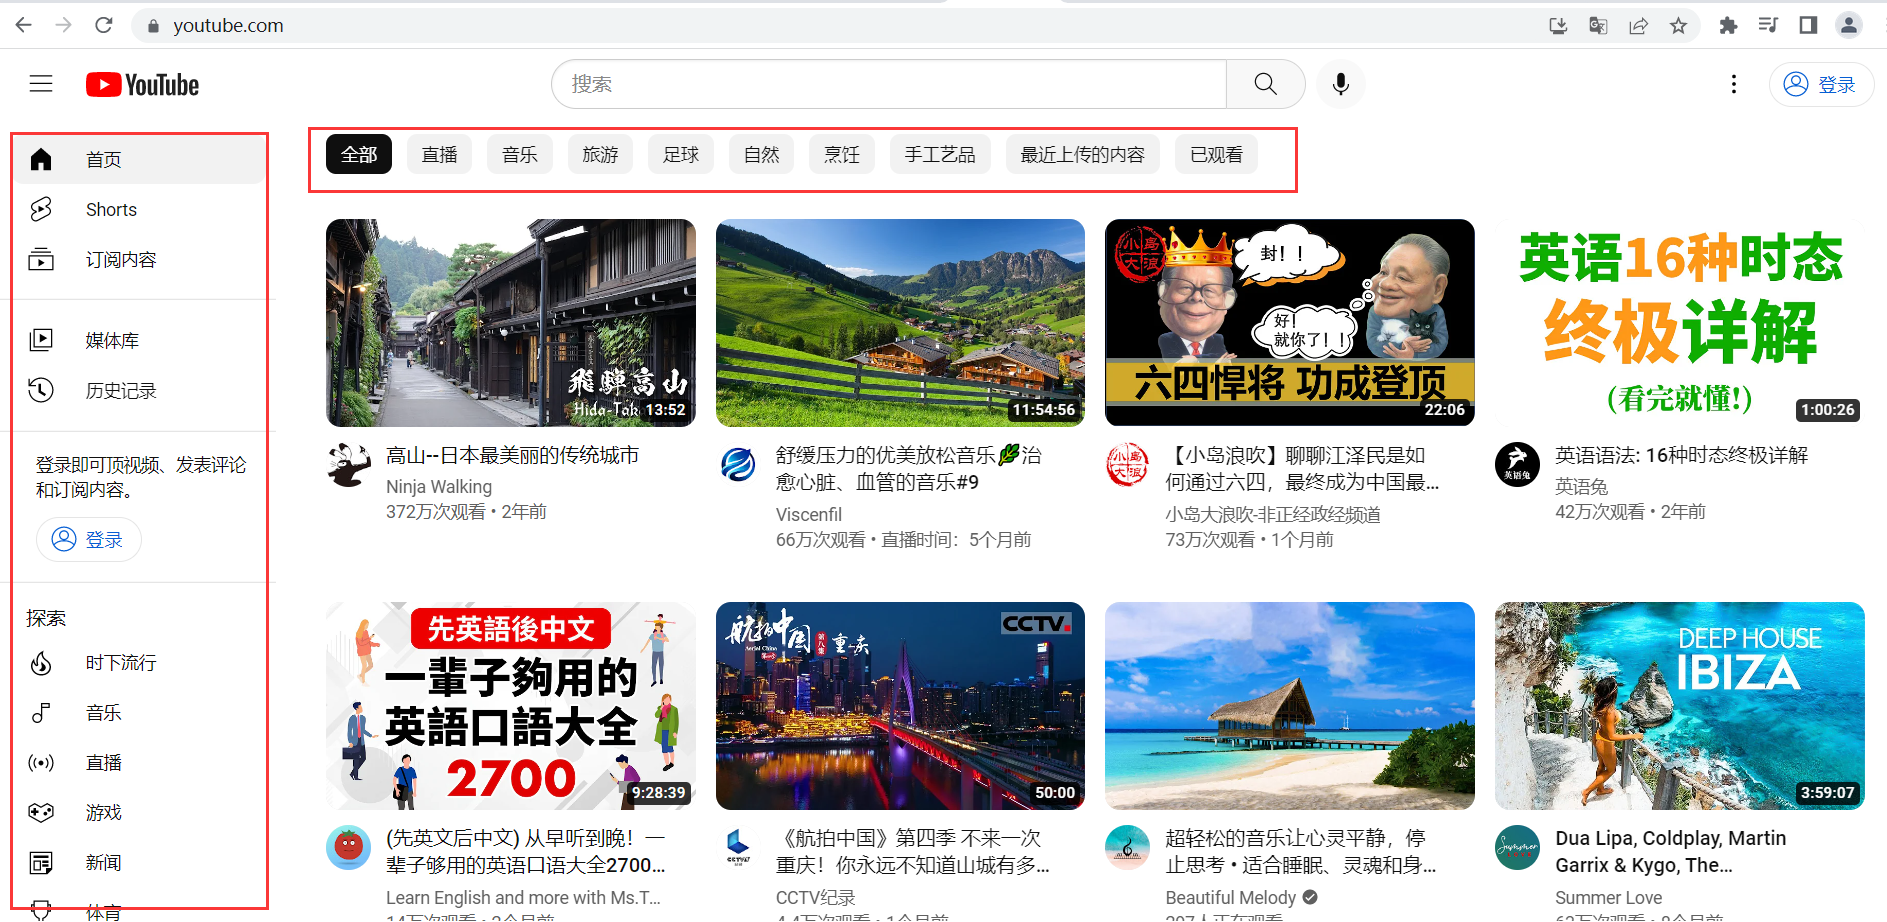This screenshot has width=1887, height=922.
Task: Select the 旅游 filter chip
Action: point(600,154)
